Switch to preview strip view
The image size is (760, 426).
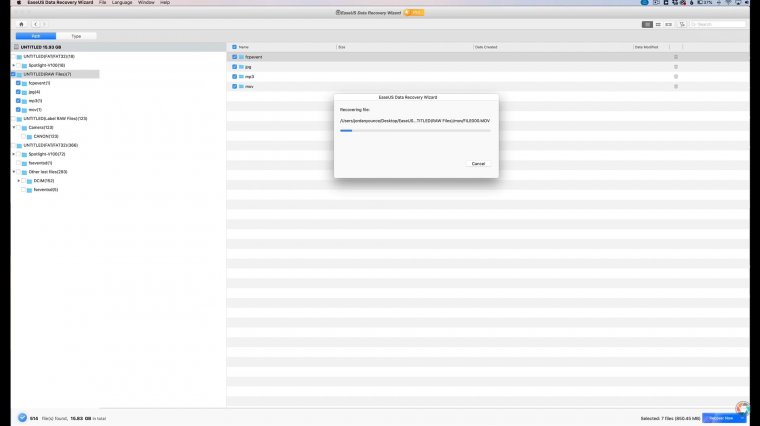click(668, 24)
